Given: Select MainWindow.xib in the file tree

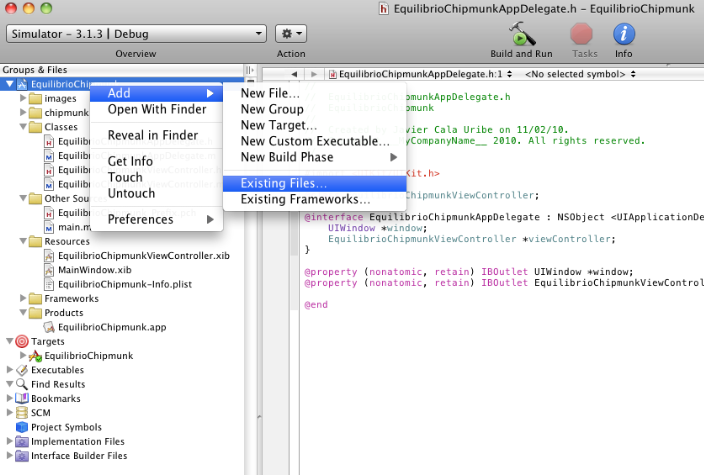Looking at the screenshot, I should (95, 270).
